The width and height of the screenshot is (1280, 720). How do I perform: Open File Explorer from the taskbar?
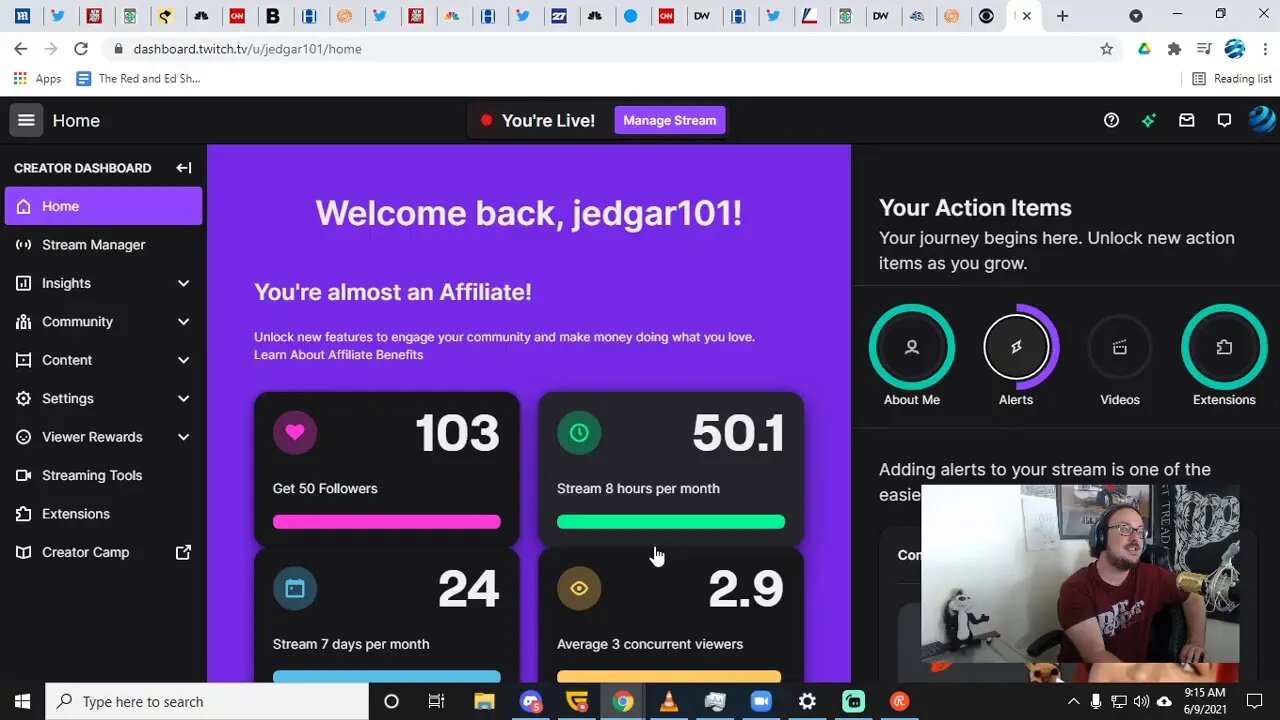tap(484, 702)
